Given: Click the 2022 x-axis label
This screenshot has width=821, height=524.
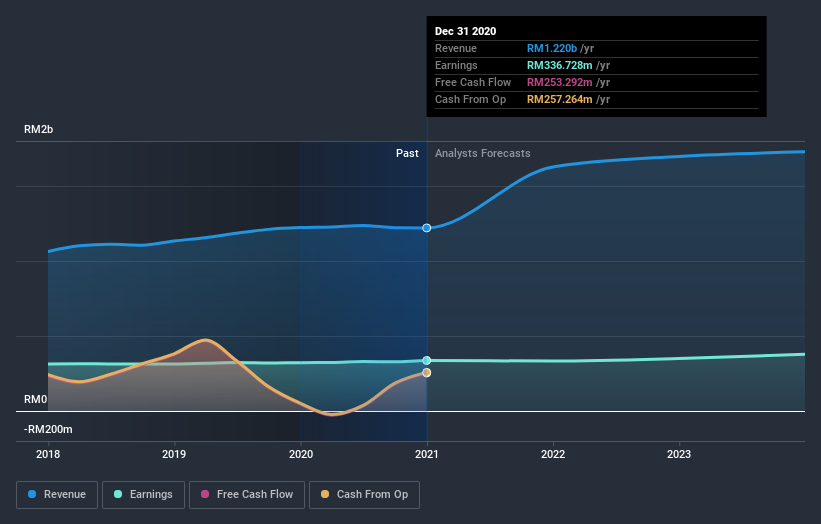Looking at the screenshot, I should coord(553,454).
